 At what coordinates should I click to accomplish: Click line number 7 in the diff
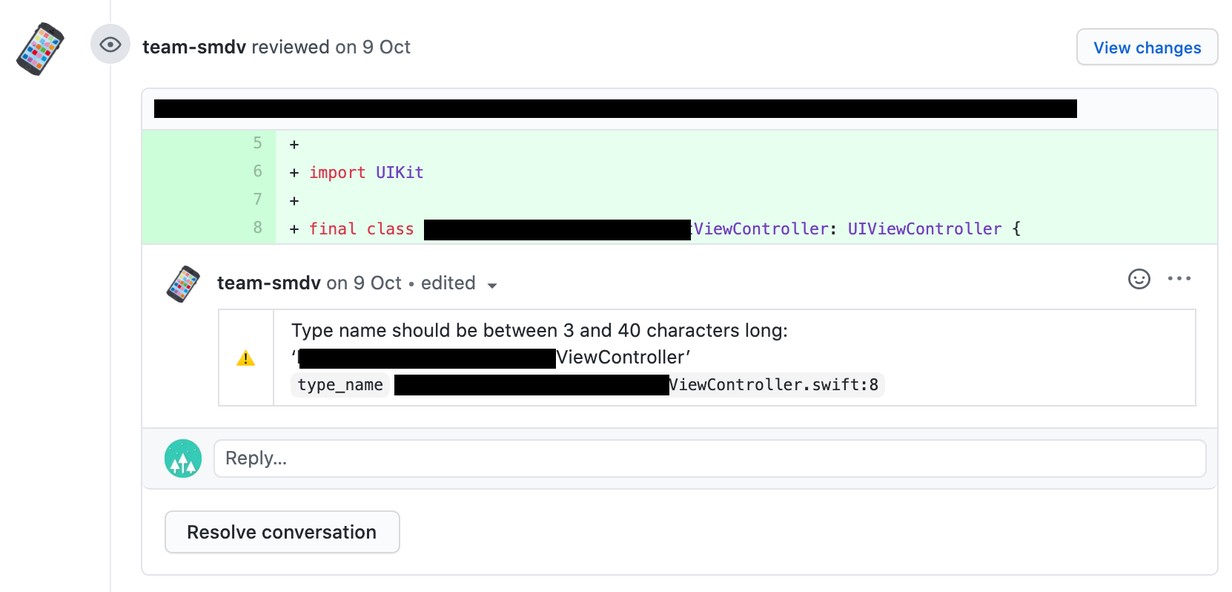[257, 200]
